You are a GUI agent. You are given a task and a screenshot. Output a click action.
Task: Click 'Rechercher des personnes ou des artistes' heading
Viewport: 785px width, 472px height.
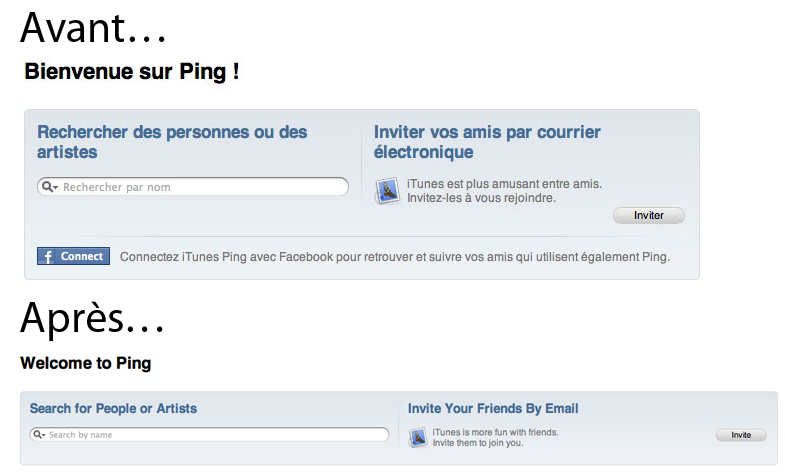click(172, 142)
